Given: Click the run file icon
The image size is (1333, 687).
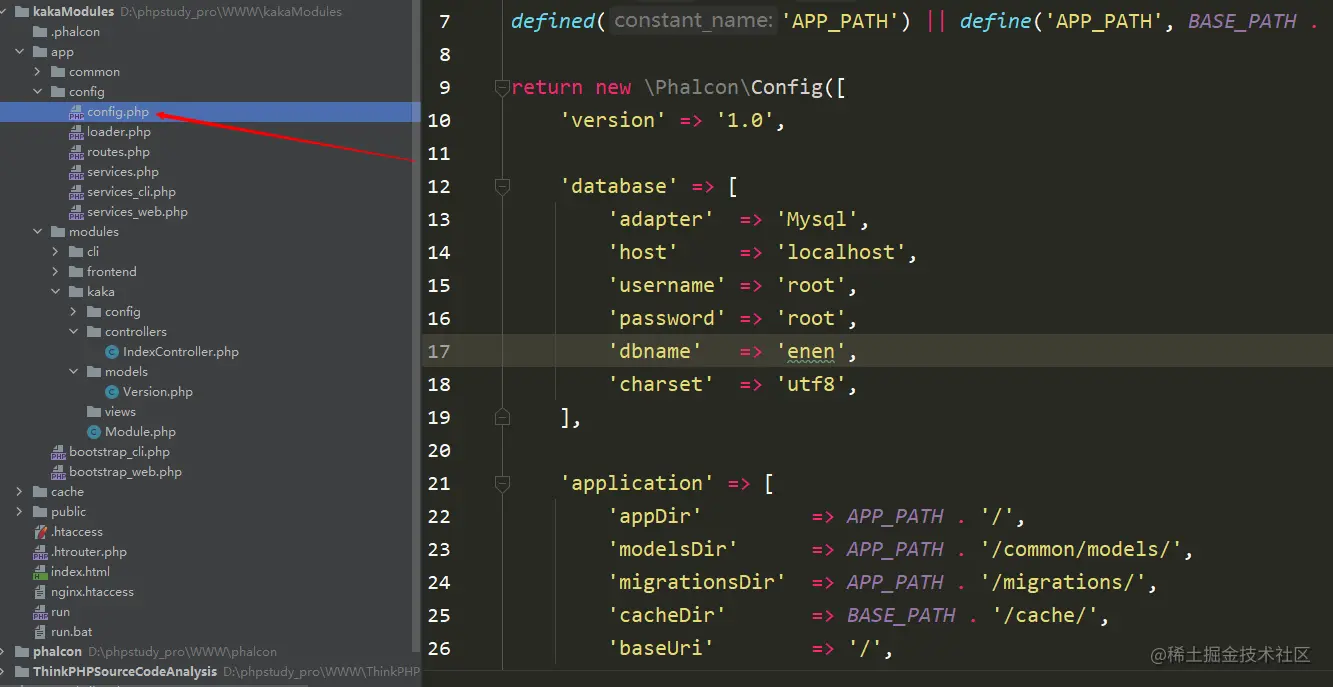Looking at the screenshot, I should (x=40, y=612).
